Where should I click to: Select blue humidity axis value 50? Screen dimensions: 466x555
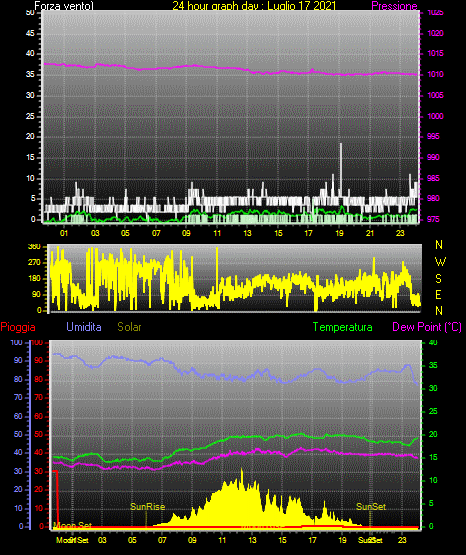tap(18, 434)
